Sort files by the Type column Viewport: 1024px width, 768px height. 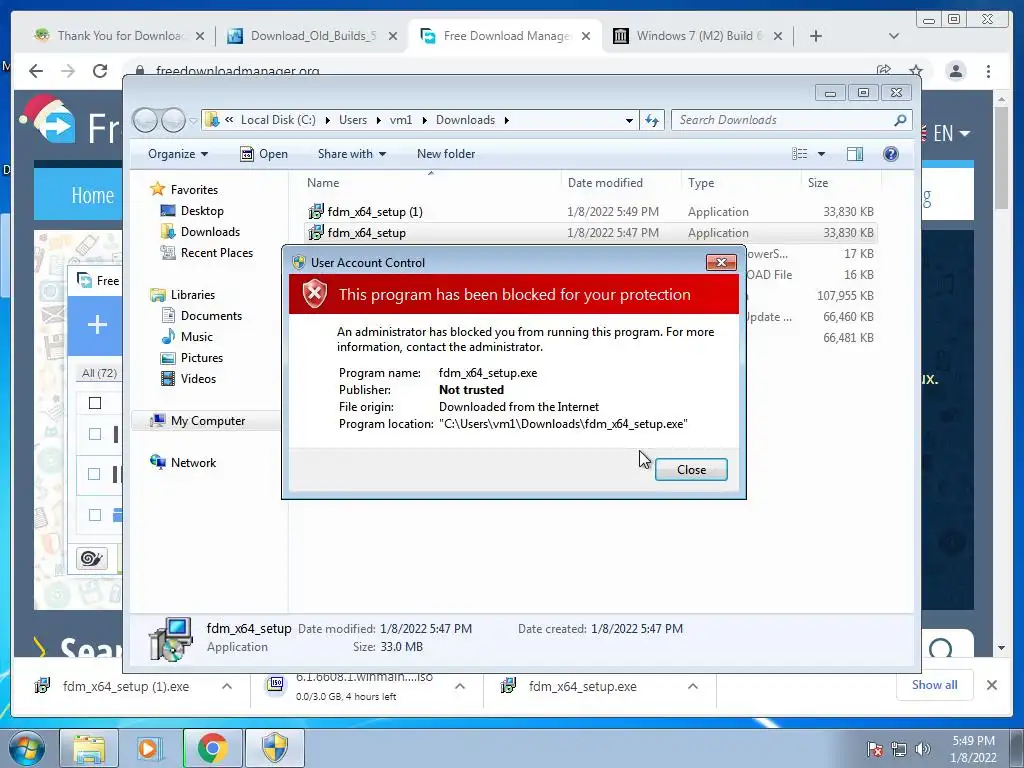pos(701,183)
